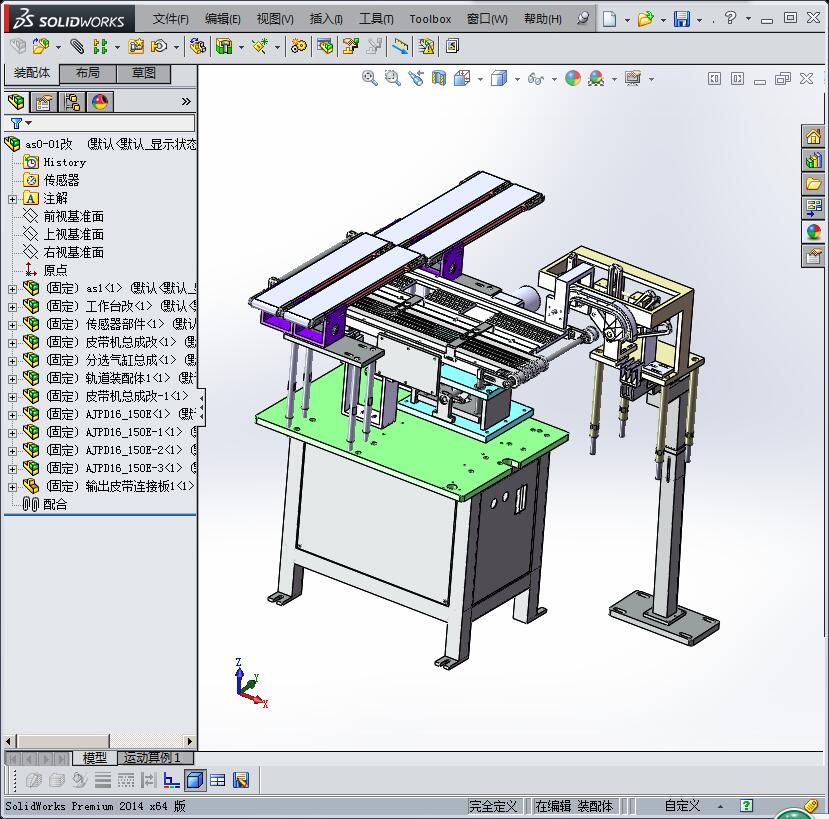Expand the hidden manager tabs chevron
The image size is (829, 819).
186,102
